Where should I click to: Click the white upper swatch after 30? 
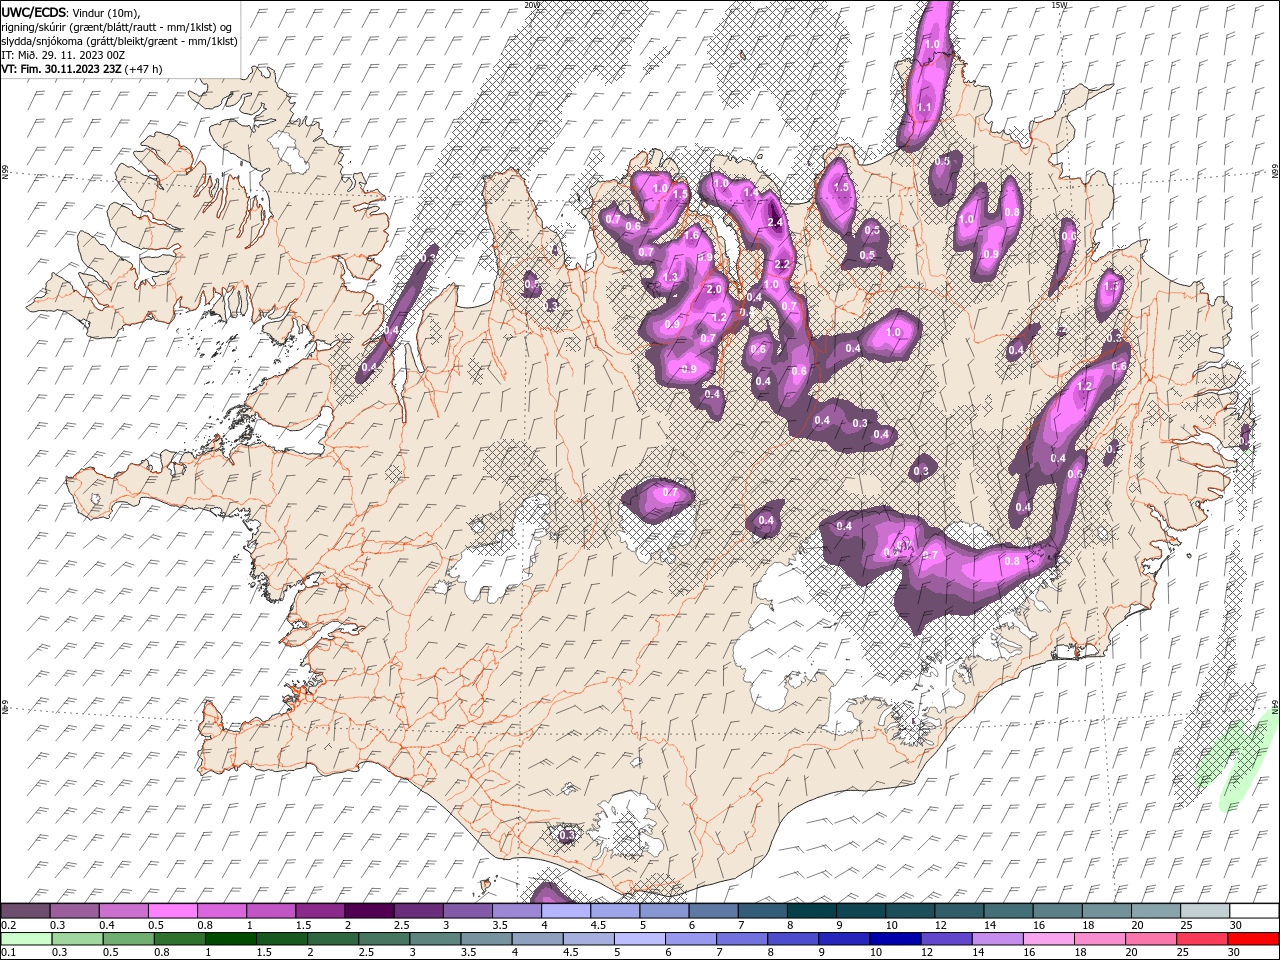[x=1253, y=911]
